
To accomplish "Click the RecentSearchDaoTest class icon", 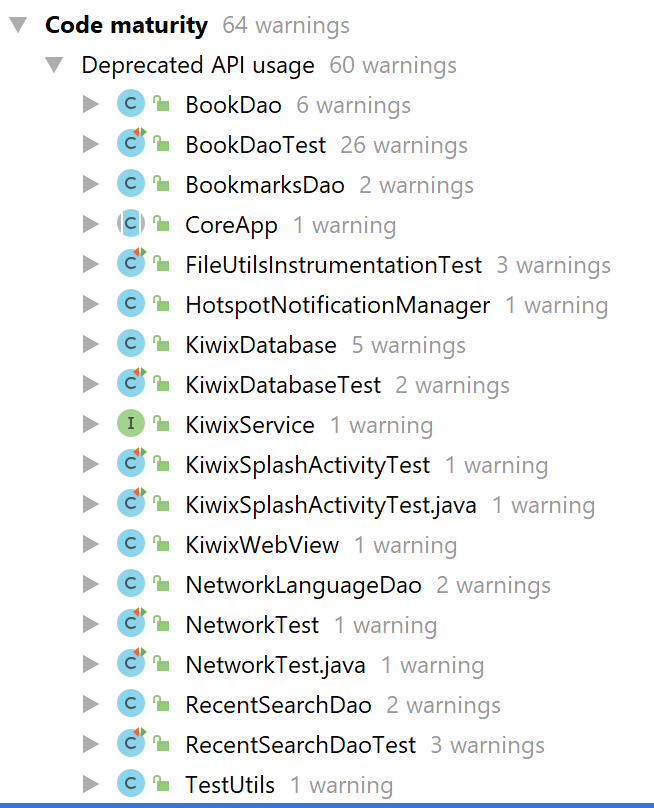I will coord(131,743).
